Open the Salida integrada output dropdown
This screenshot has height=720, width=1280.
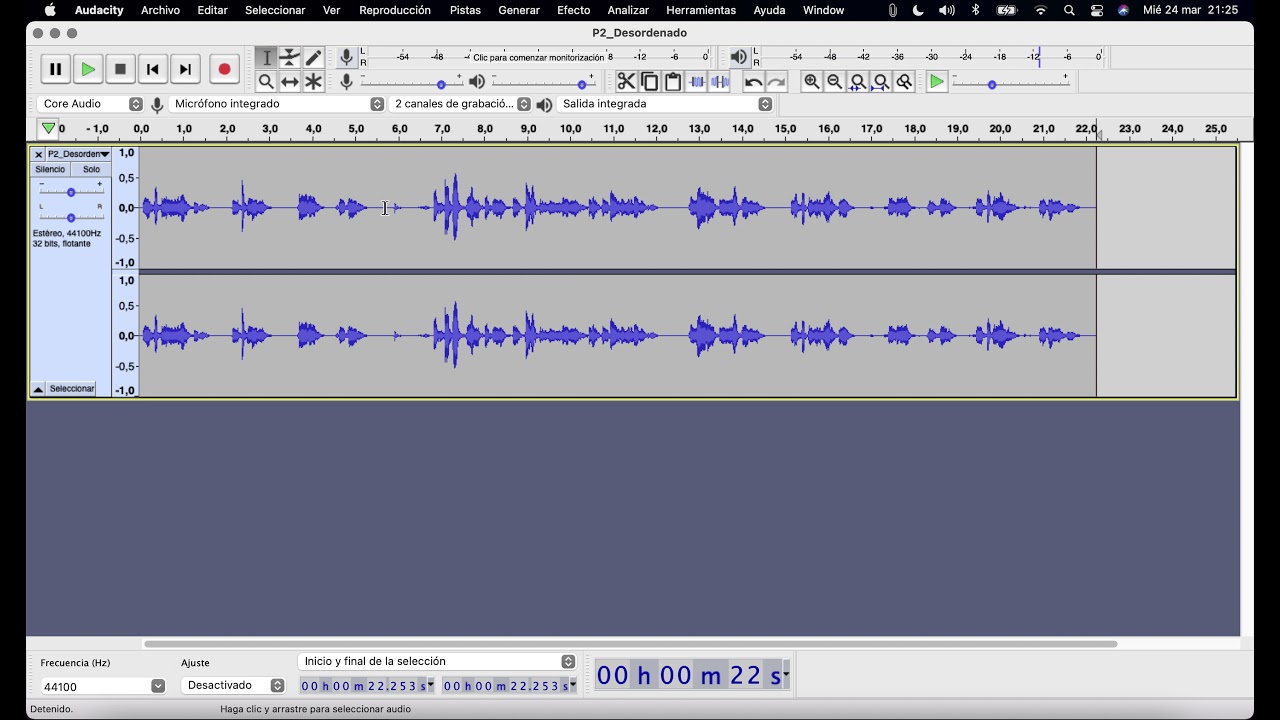666,104
